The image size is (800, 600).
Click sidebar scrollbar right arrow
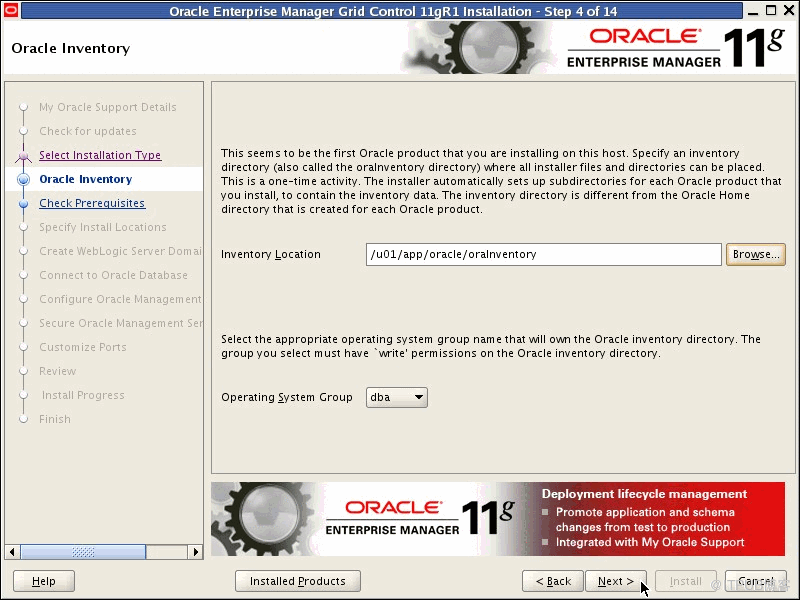[195, 552]
